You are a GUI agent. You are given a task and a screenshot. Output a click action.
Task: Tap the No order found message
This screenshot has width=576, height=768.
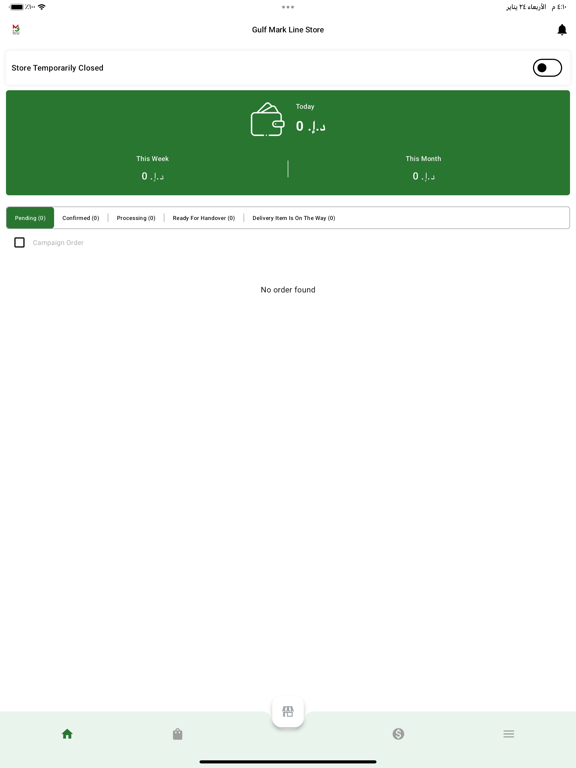[x=288, y=290]
